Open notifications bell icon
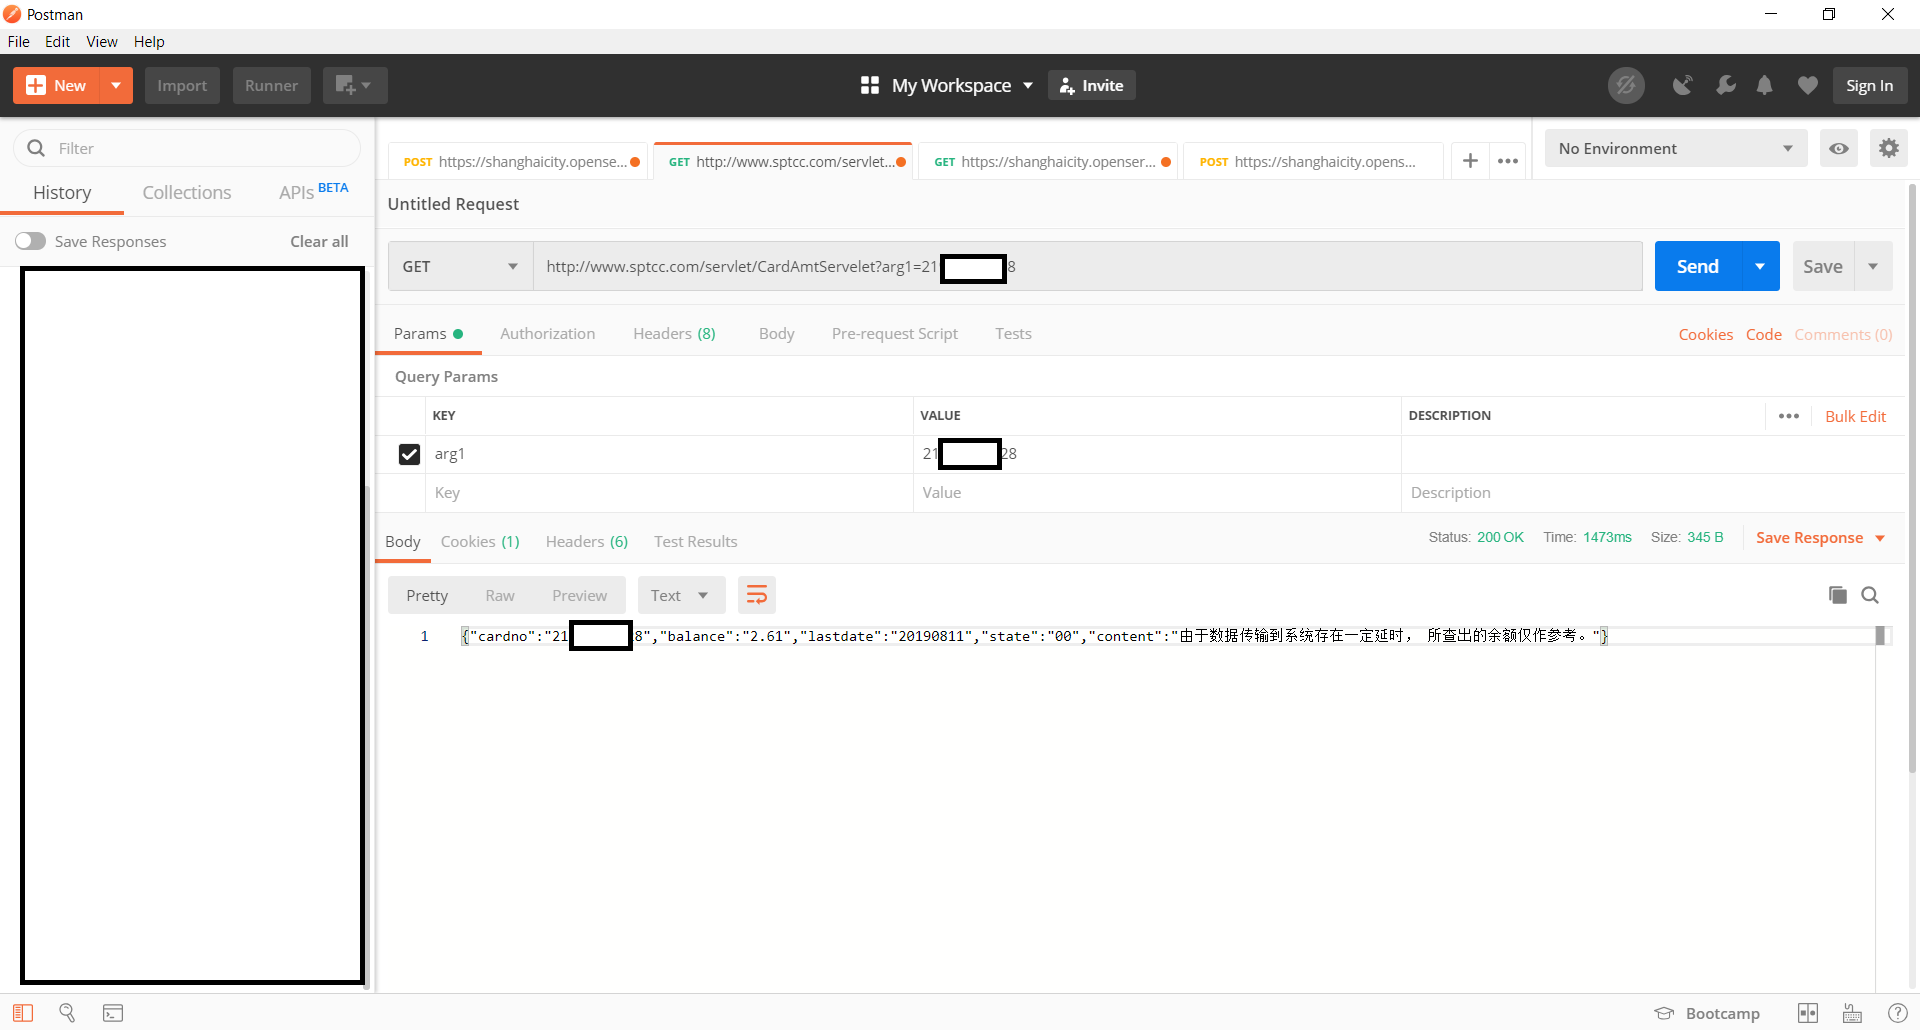Screen dimensions: 1920x1030 (1765, 86)
